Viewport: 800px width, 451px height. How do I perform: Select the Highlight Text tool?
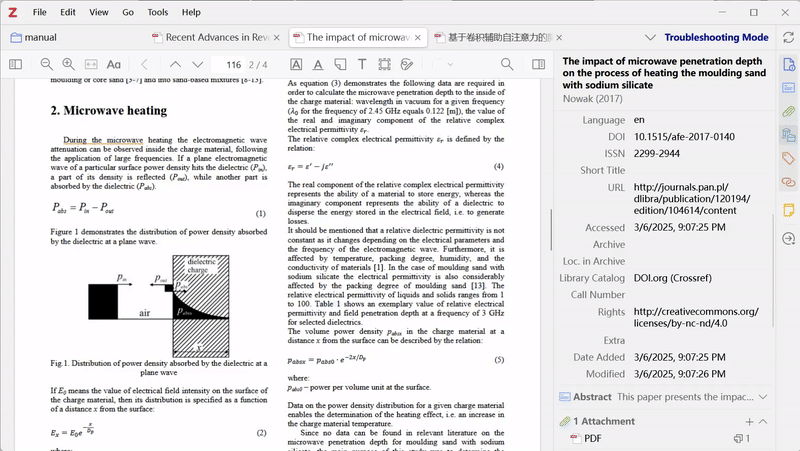pos(296,64)
